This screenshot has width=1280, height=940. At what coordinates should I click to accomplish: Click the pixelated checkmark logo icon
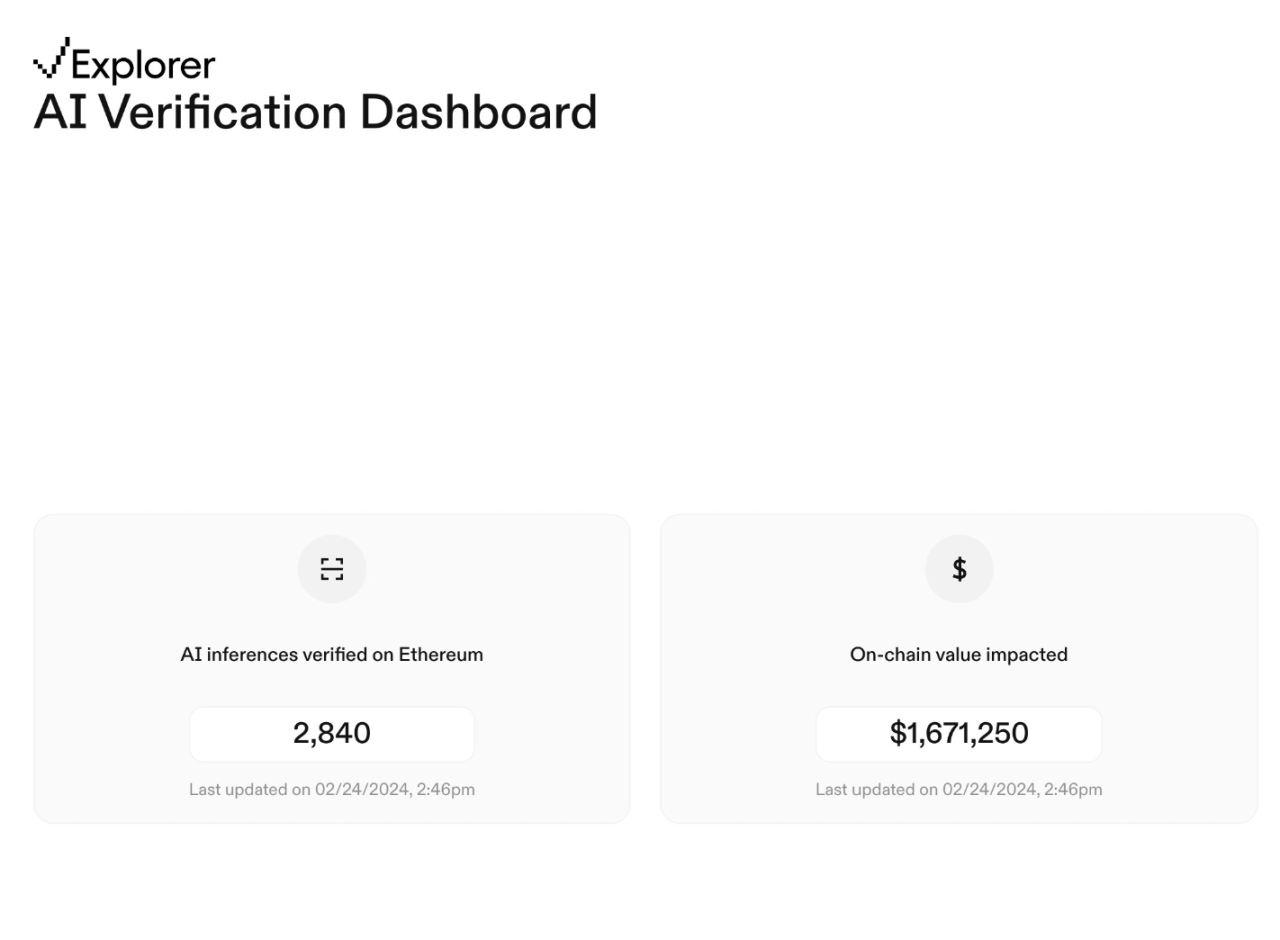pos(51,59)
